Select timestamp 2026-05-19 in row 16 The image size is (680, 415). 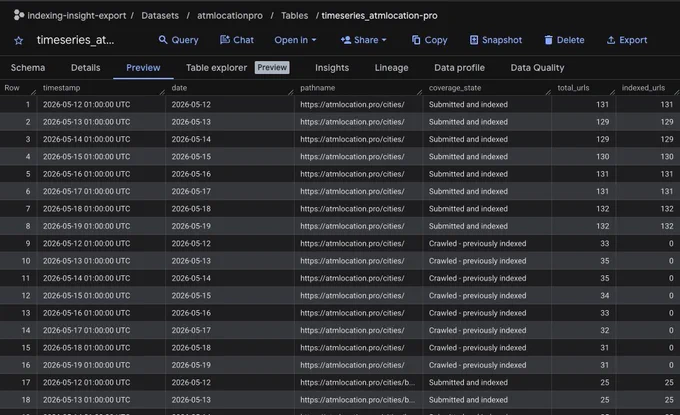[86, 365]
